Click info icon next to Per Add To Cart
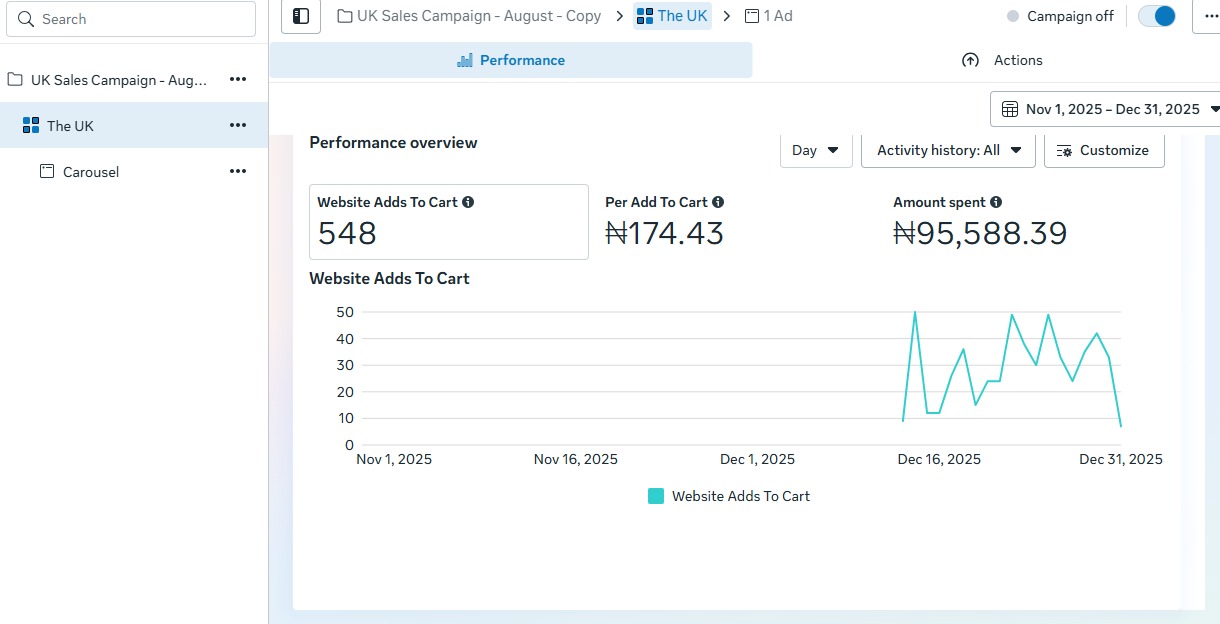 pyautogui.click(x=718, y=202)
